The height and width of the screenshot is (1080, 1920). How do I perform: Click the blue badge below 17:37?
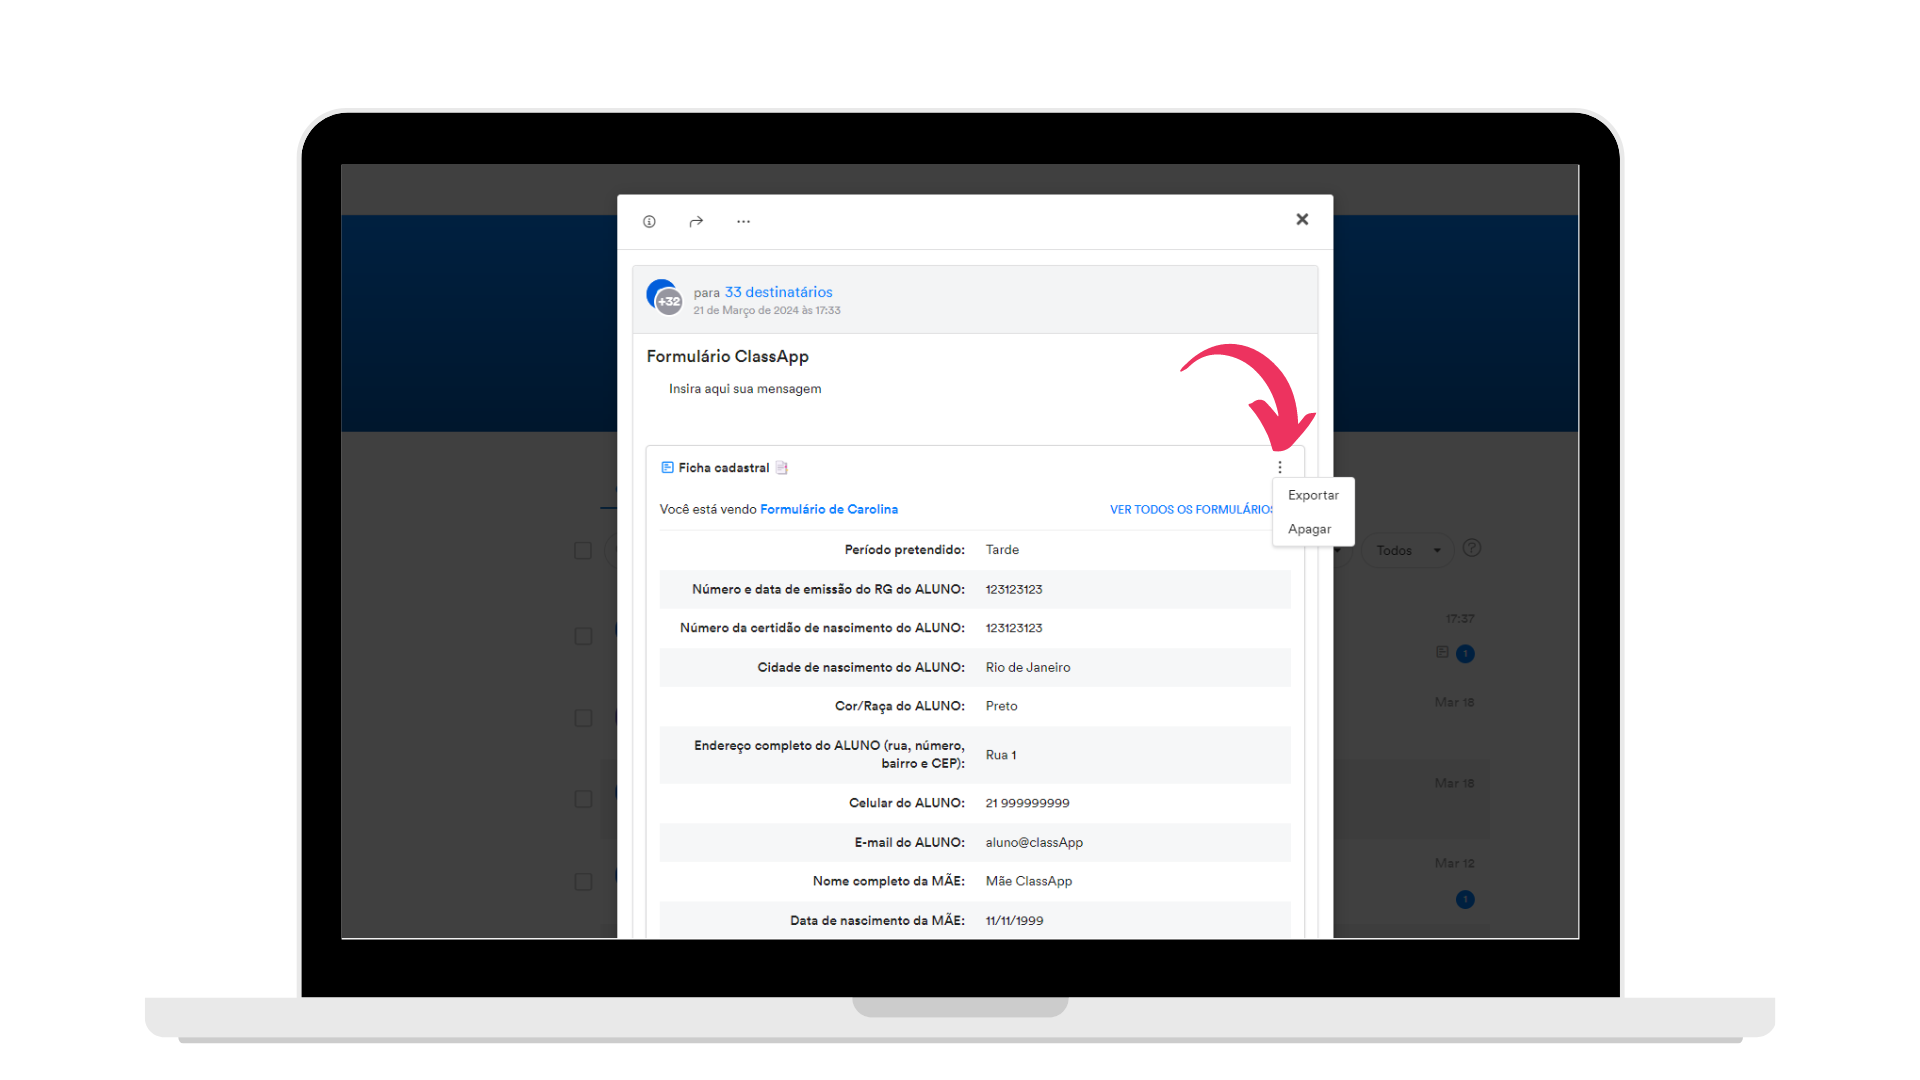click(1465, 654)
